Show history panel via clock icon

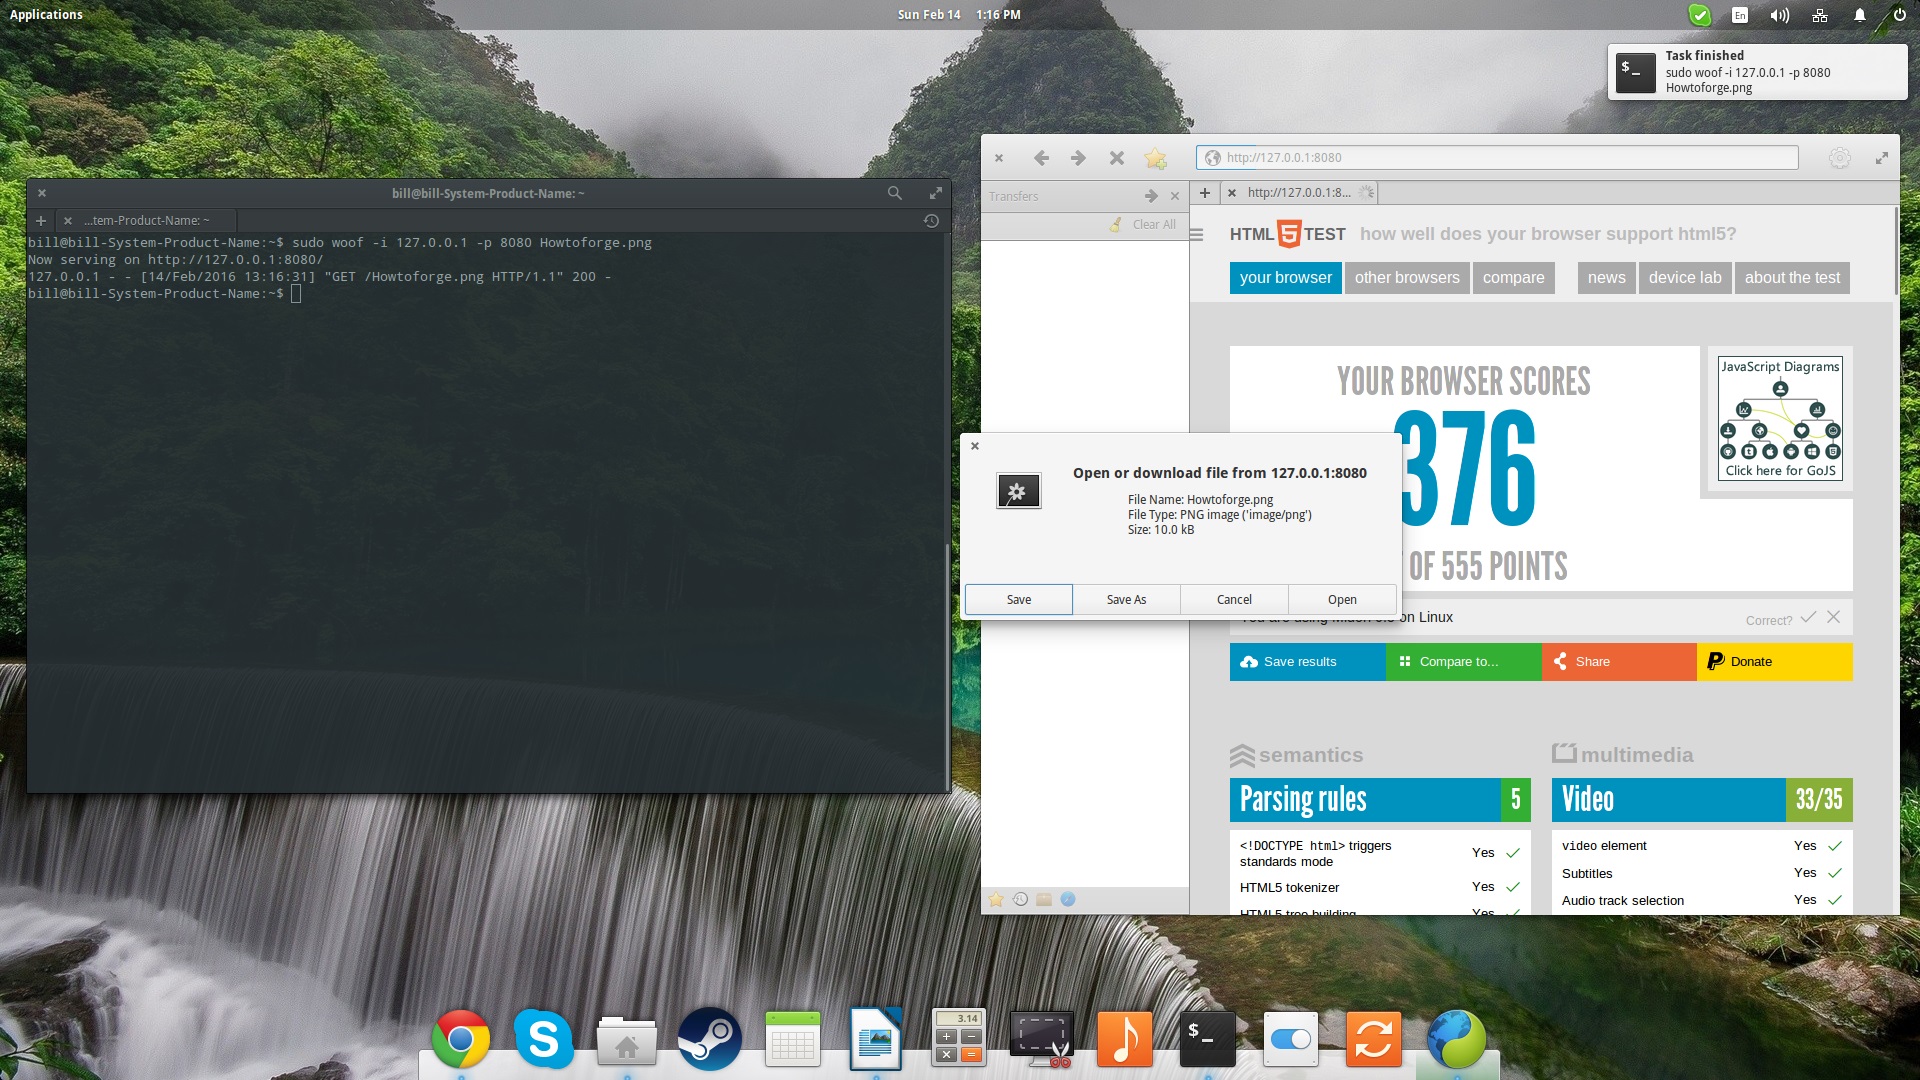point(1020,899)
